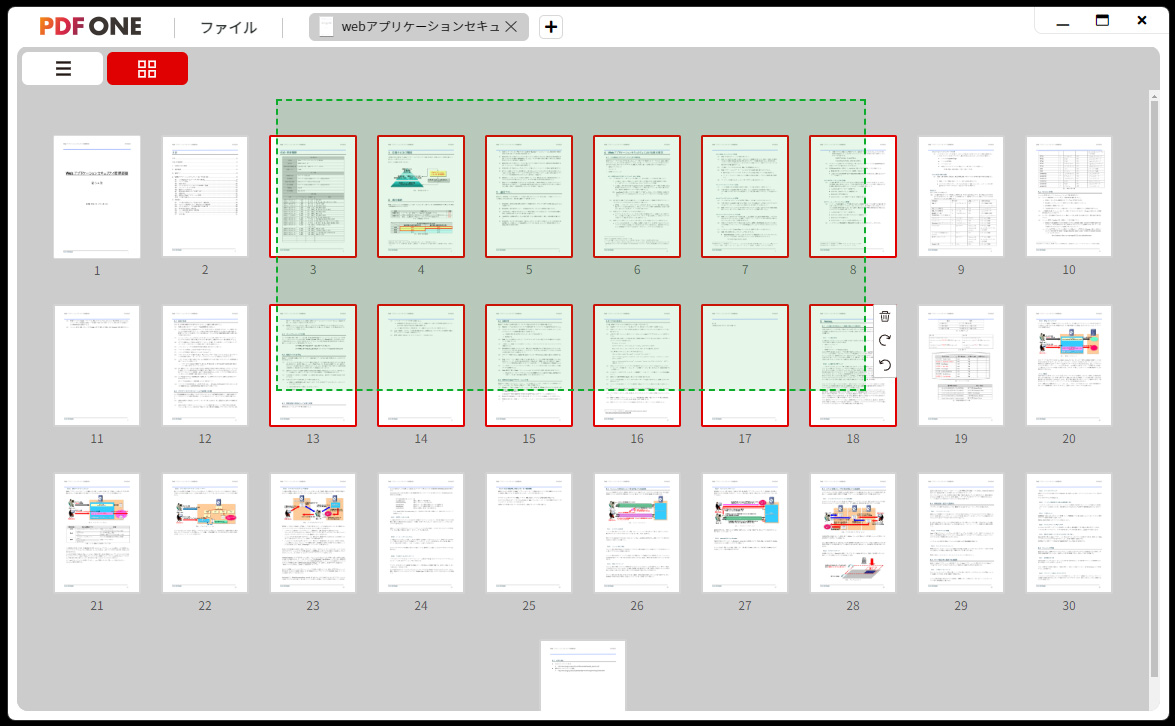Select the red thumbnail grid view button
The width and height of the screenshot is (1175, 726).
147,69
